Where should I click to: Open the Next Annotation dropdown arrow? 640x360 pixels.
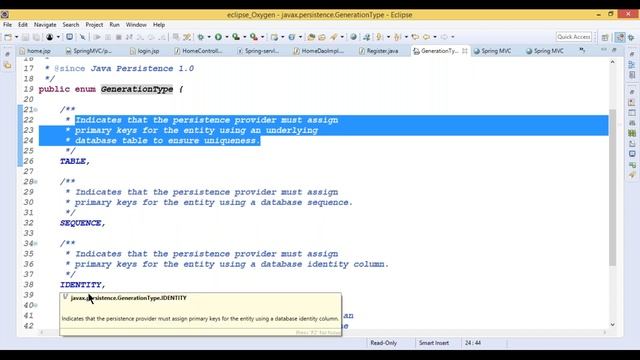coord(388,37)
